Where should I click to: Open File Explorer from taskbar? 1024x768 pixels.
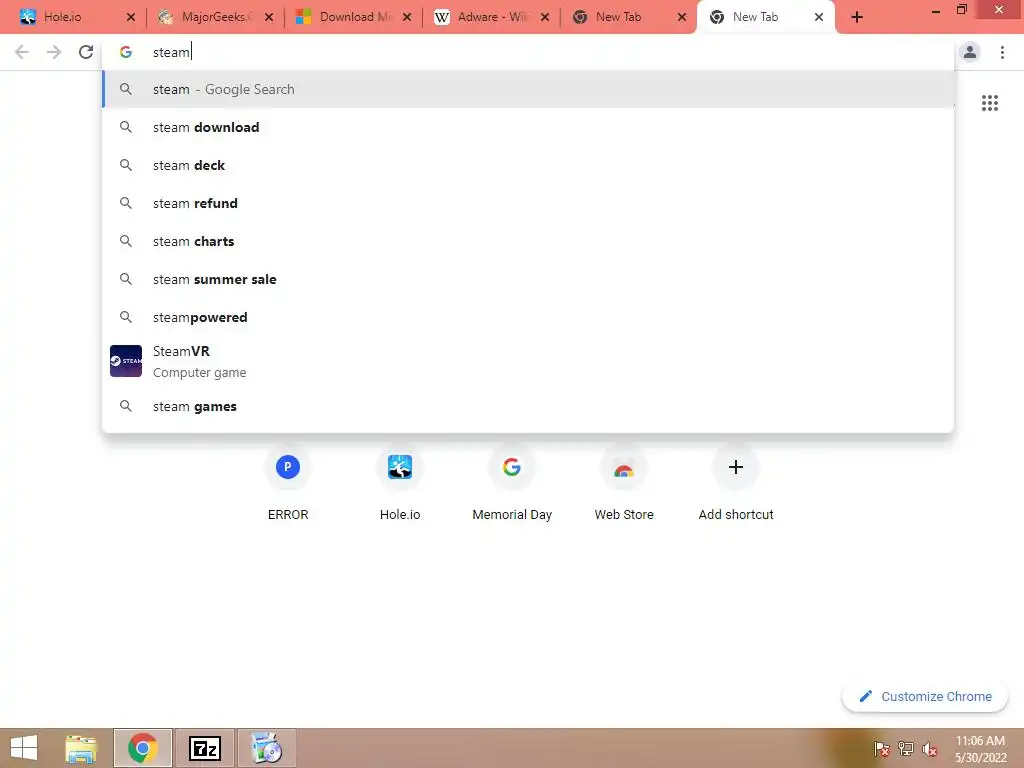pos(81,748)
